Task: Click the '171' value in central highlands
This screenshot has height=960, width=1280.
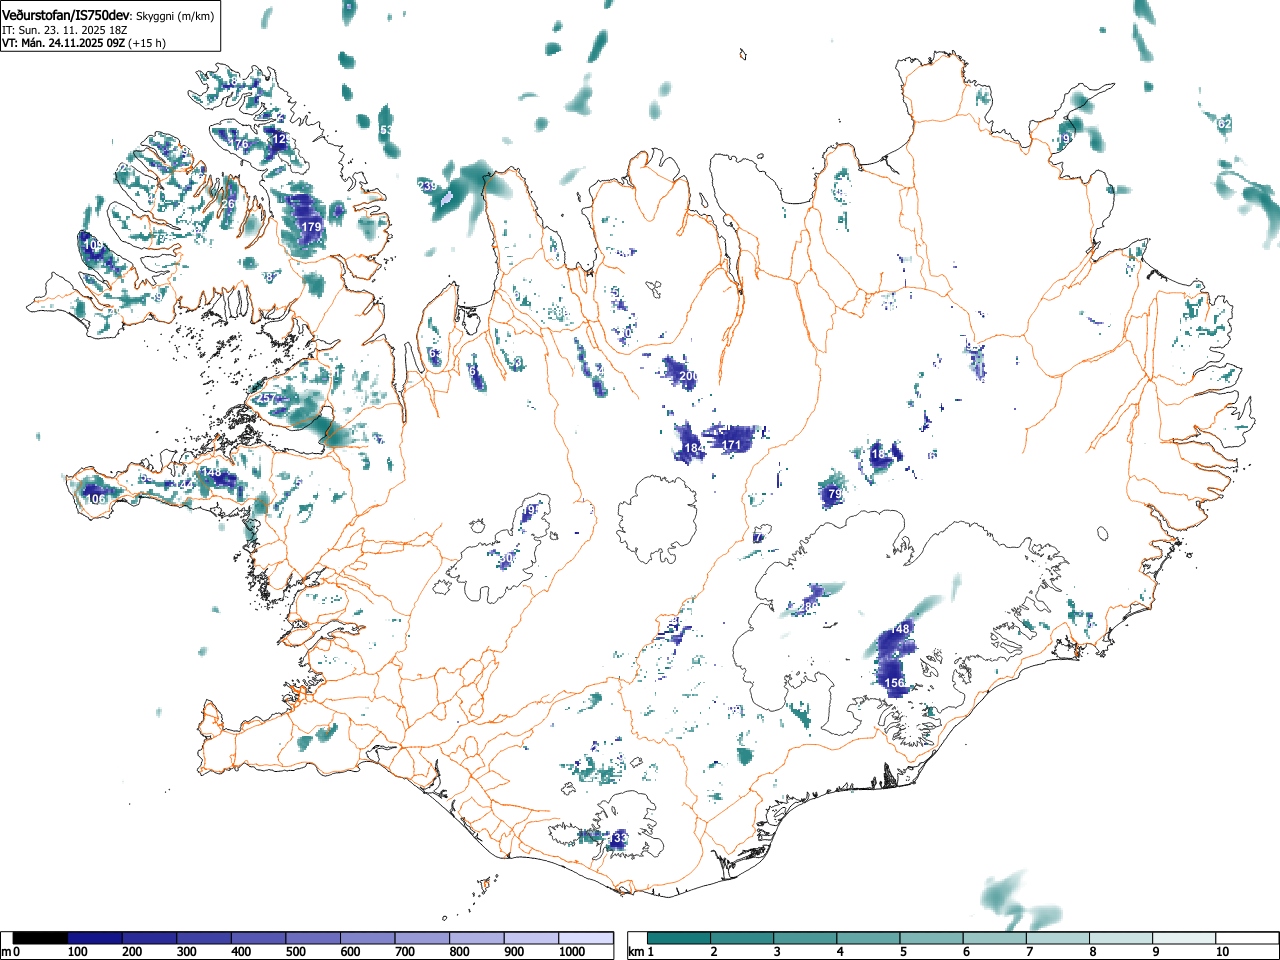Action: click(732, 445)
